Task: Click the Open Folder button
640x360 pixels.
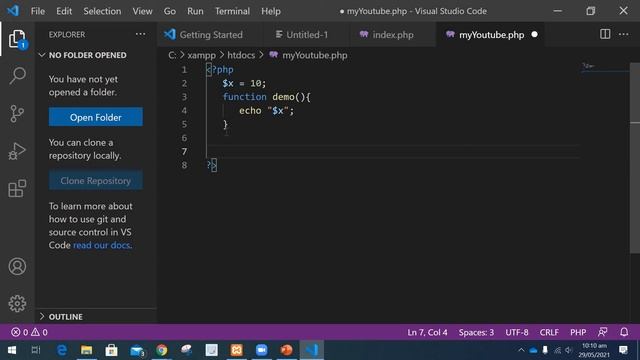Action: pyautogui.click(x=96, y=117)
